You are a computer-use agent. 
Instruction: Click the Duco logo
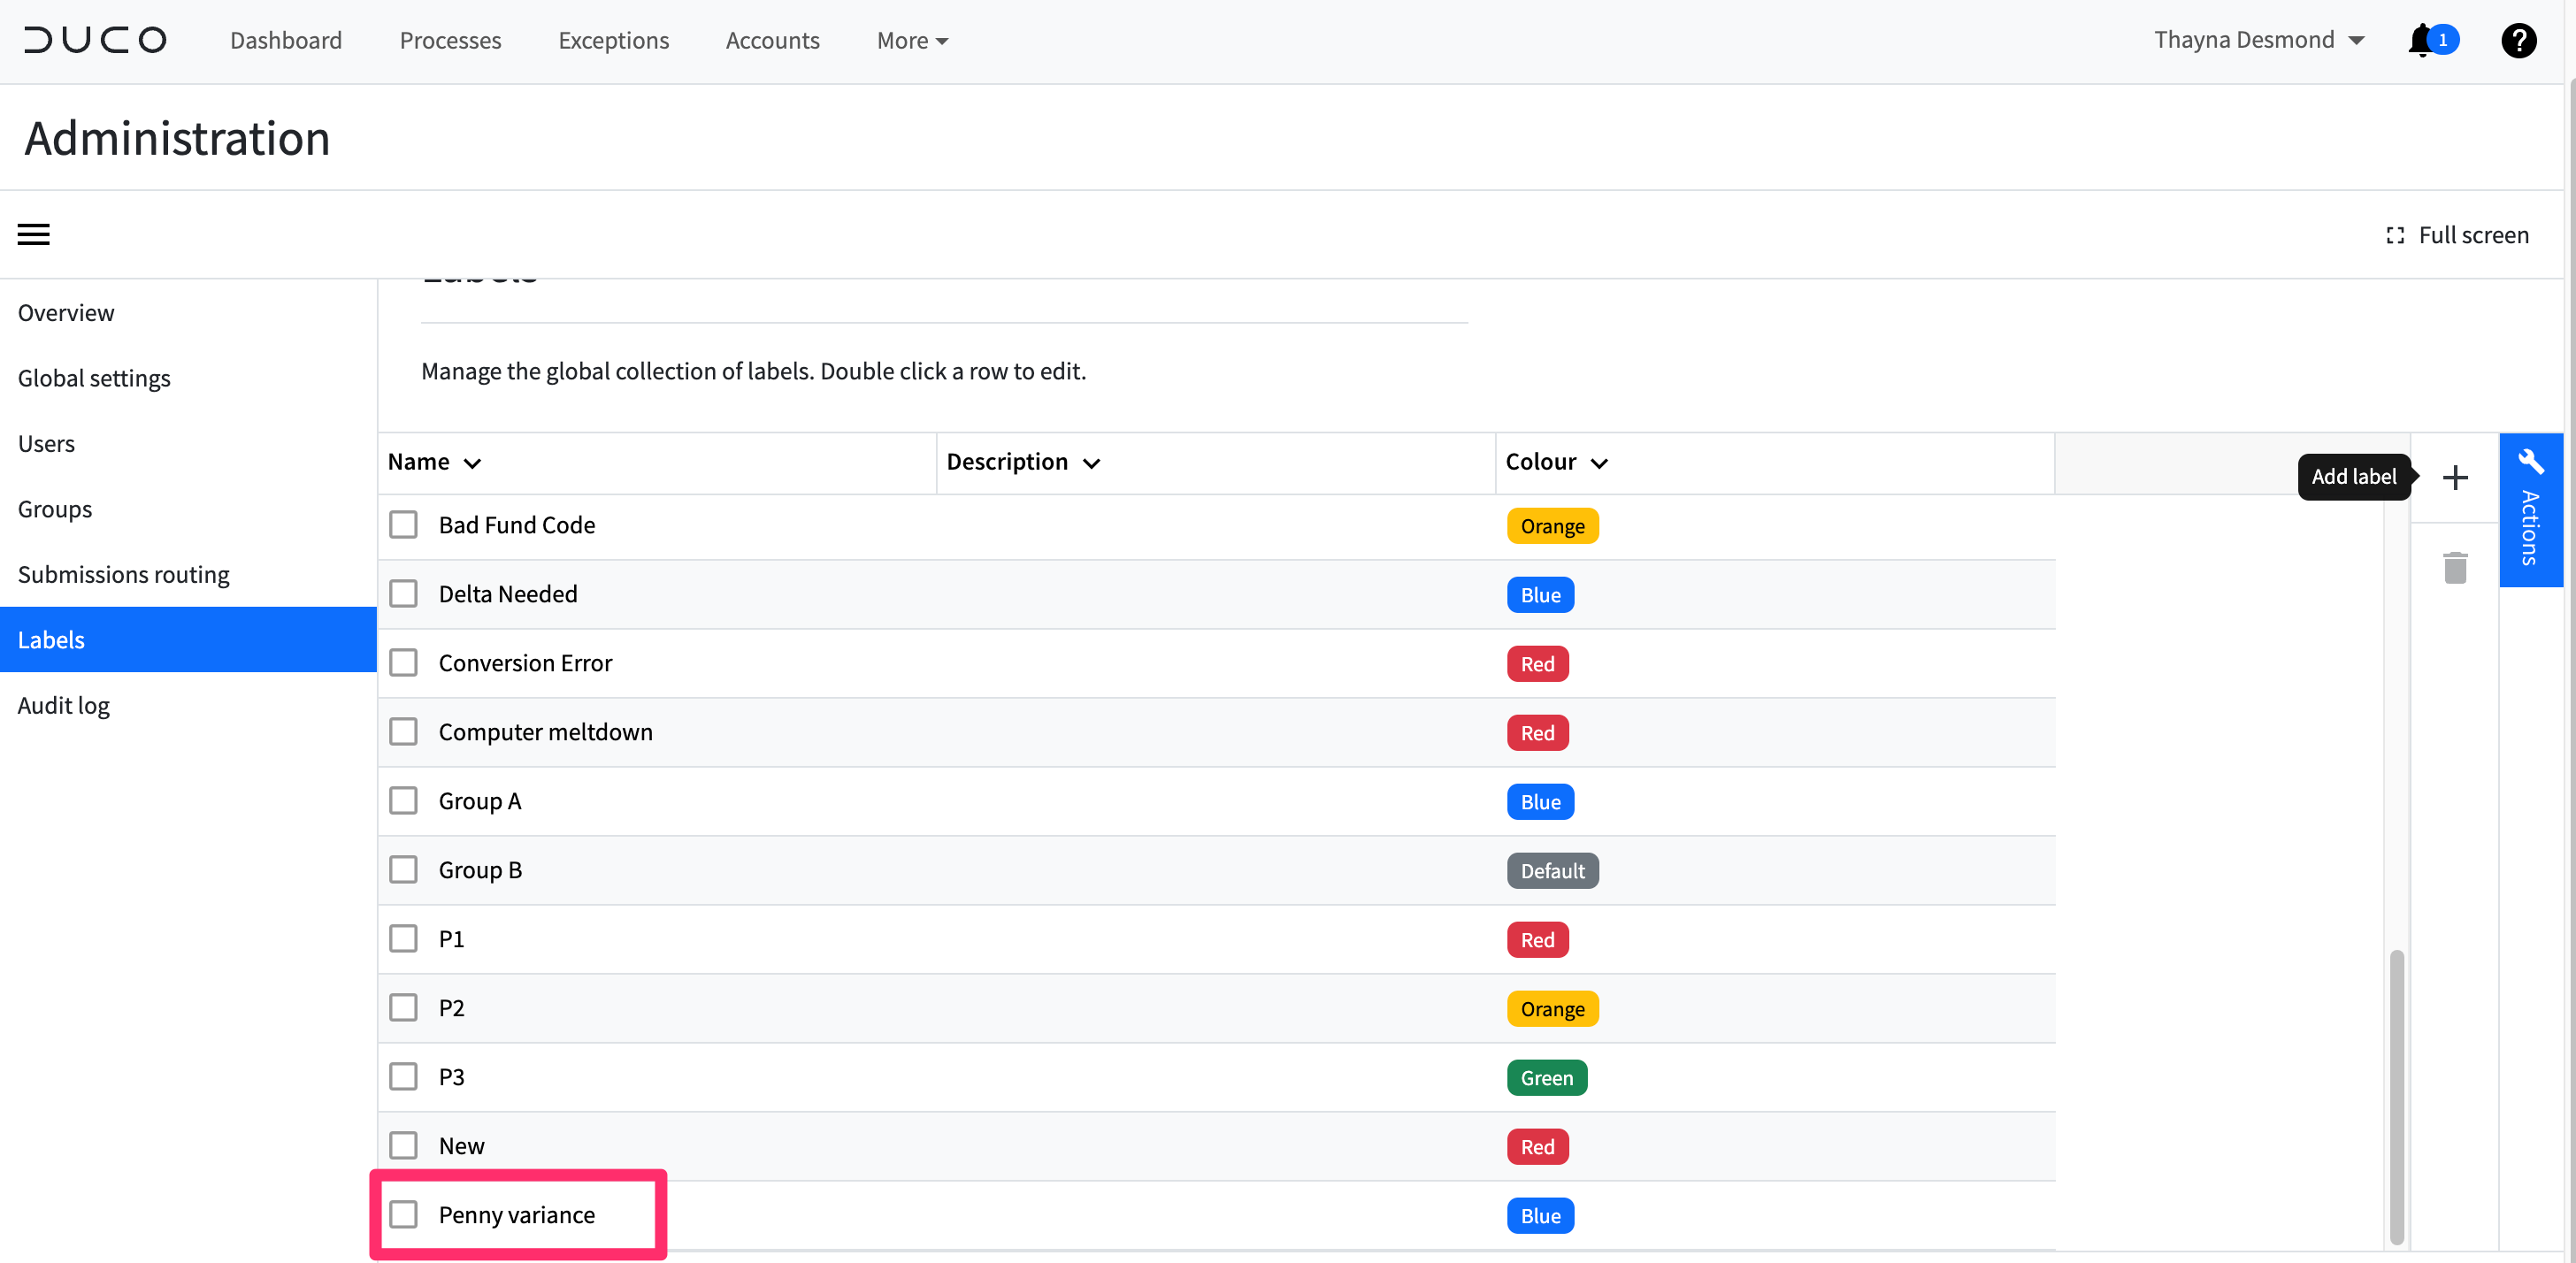(x=95, y=40)
